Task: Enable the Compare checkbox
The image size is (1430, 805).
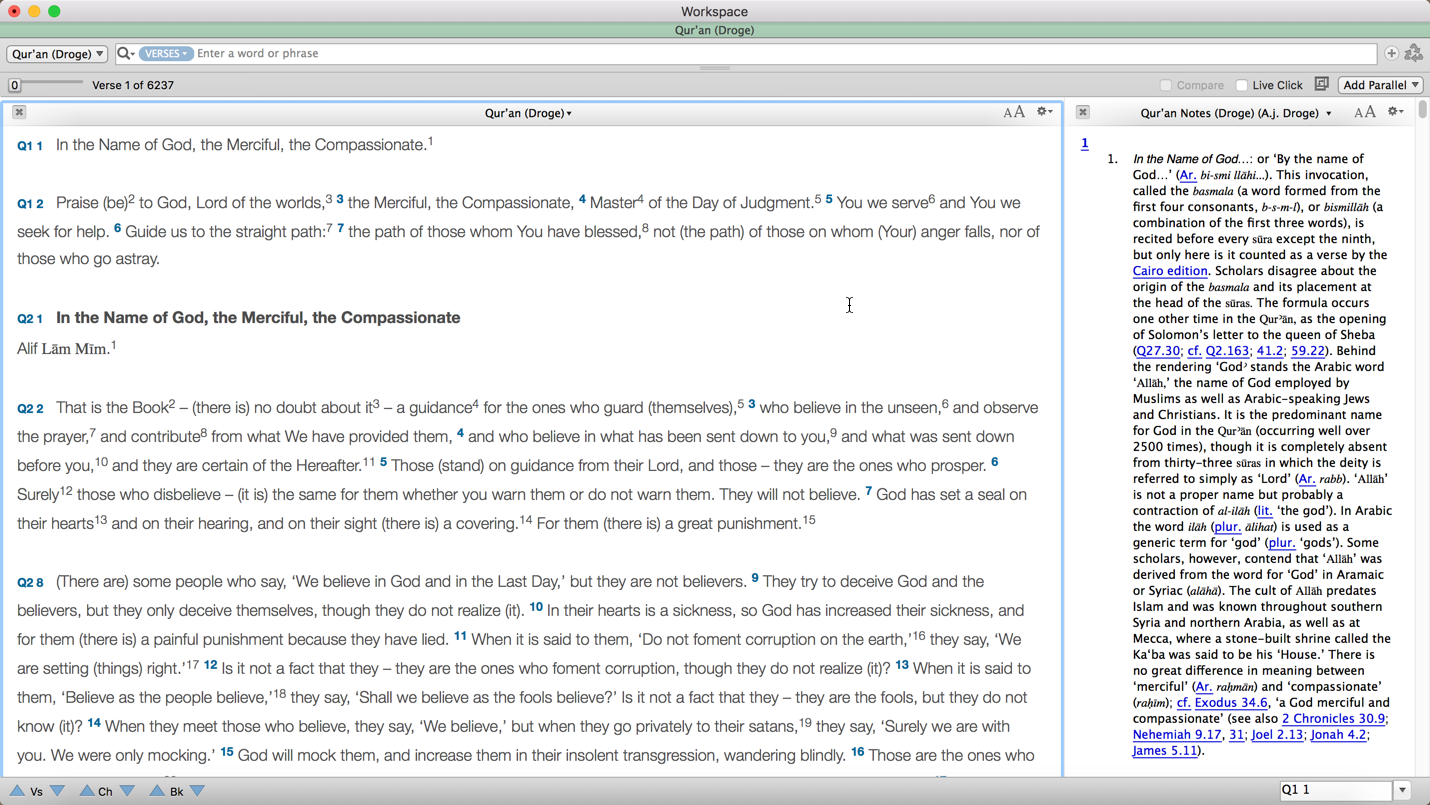Action: (x=1166, y=85)
